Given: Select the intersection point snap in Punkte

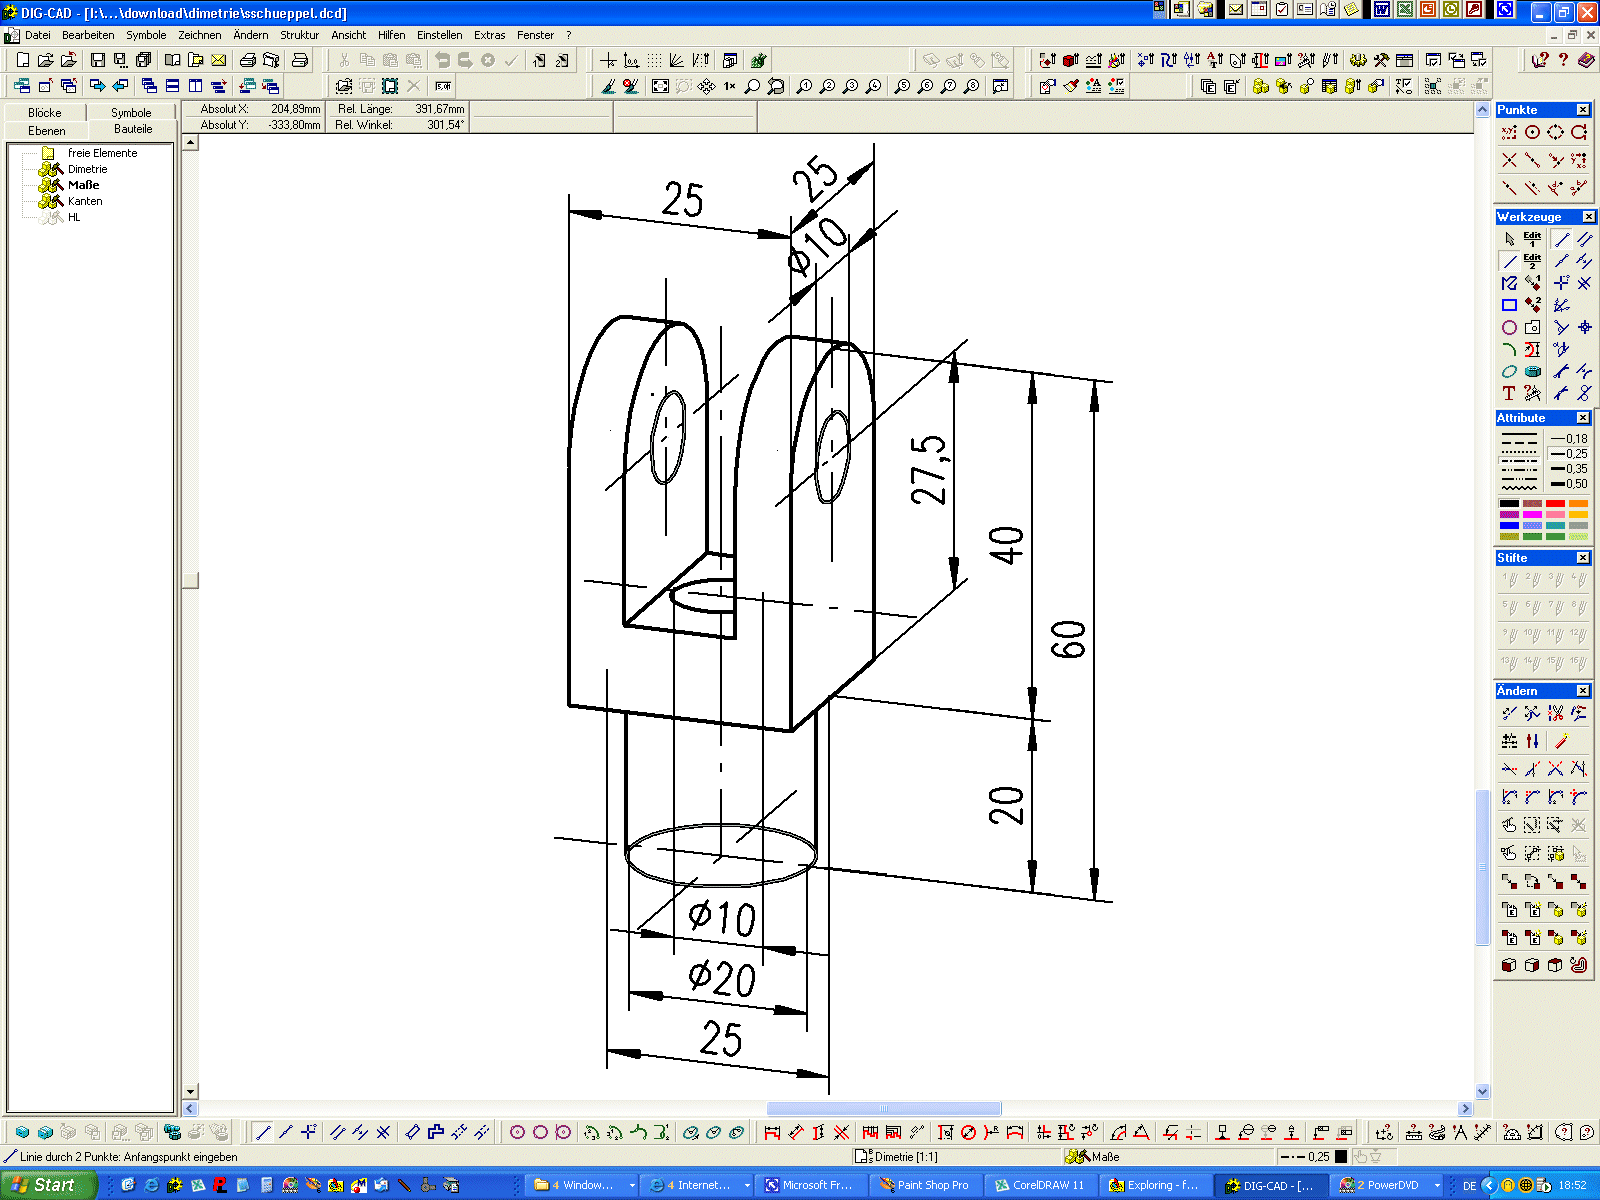Looking at the screenshot, I should pos(1509,160).
